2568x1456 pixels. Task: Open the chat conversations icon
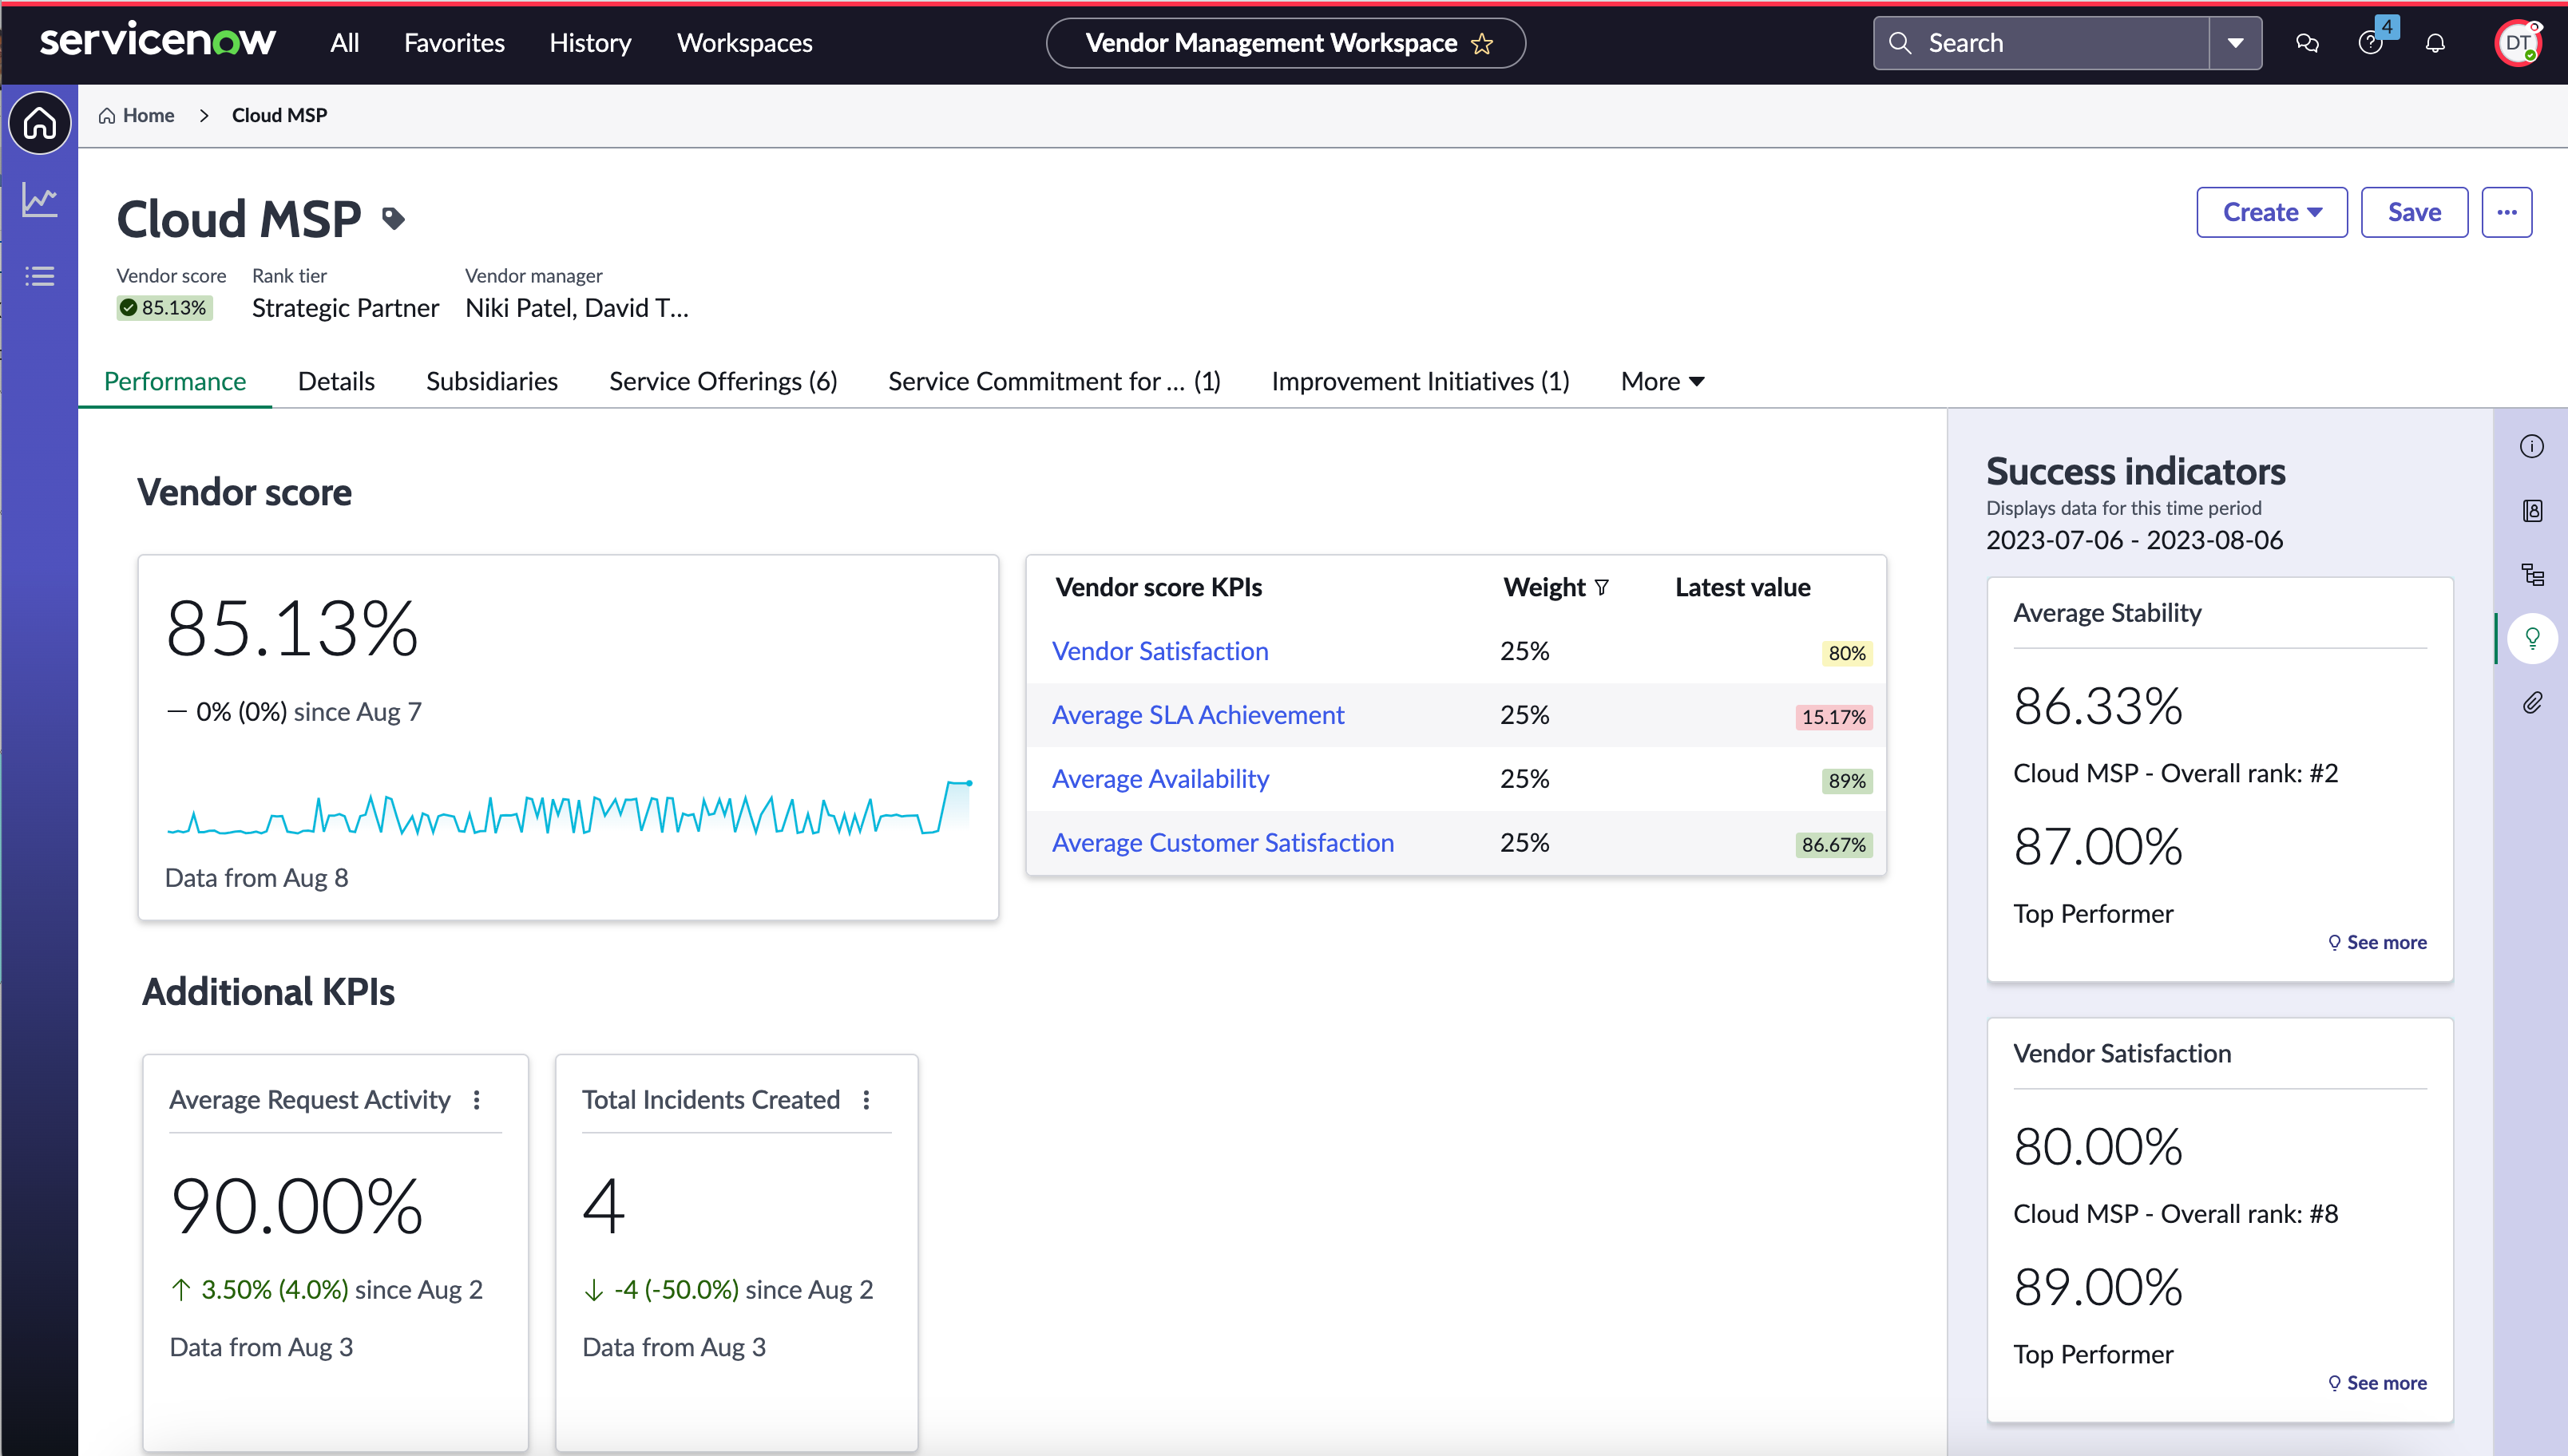click(x=2307, y=43)
